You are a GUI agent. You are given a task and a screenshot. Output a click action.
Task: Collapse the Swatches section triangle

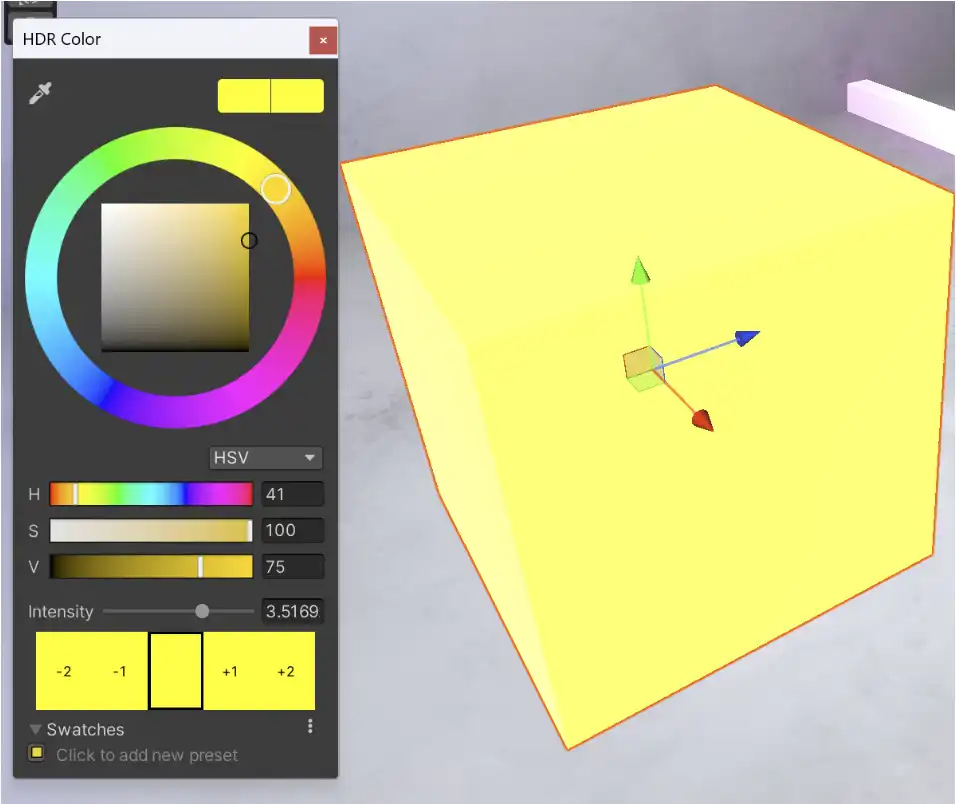pyautogui.click(x=35, y=729)
